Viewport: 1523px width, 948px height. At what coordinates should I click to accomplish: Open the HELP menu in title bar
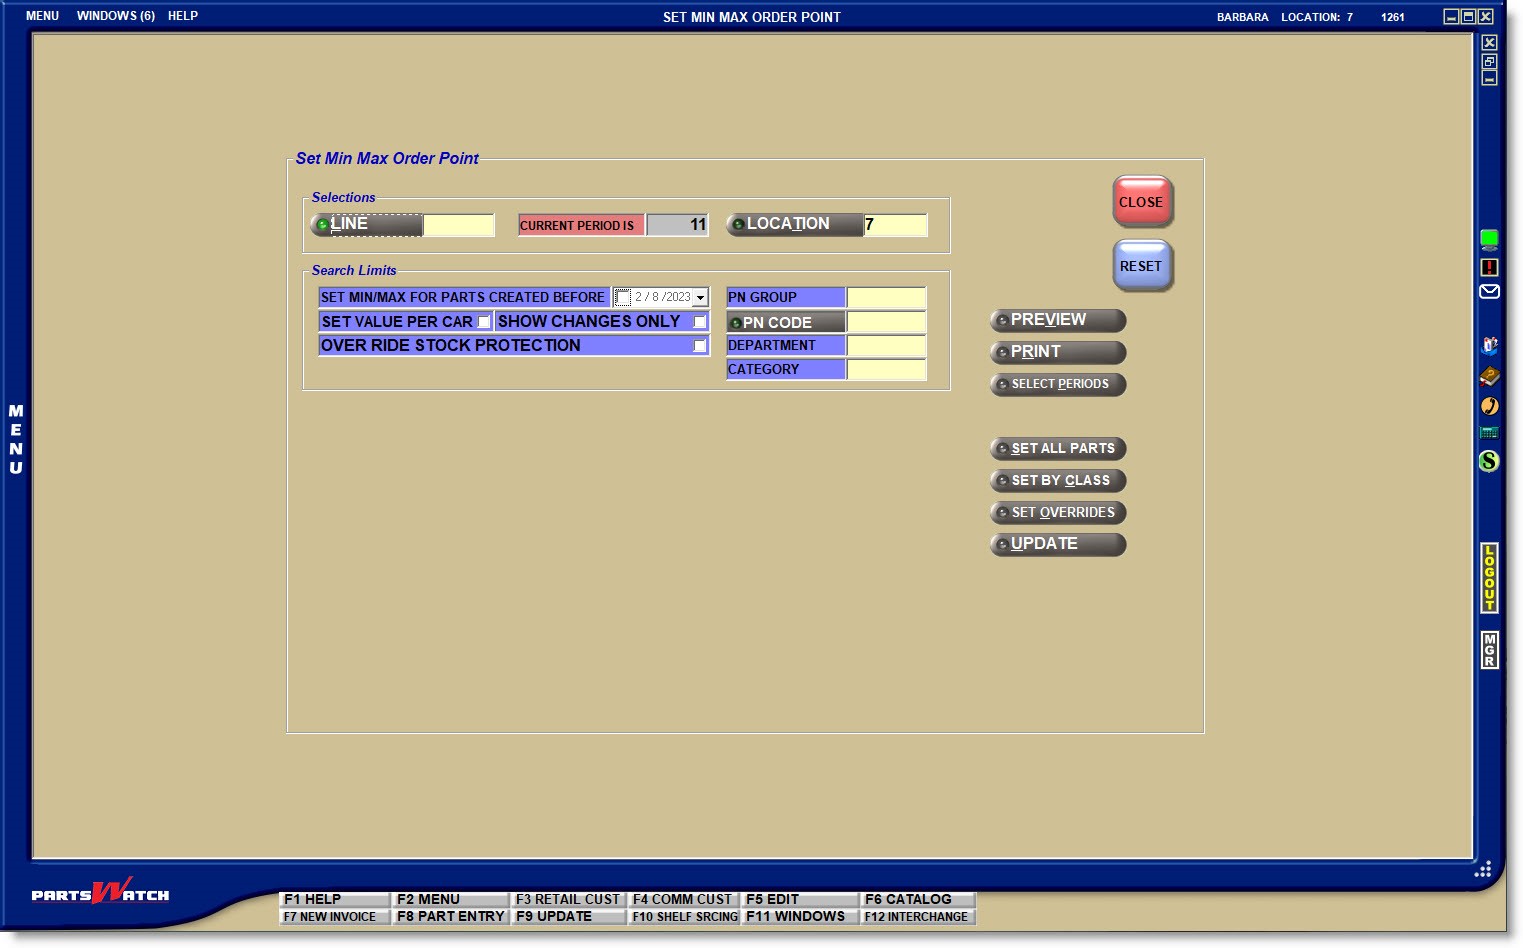(183, 16)
